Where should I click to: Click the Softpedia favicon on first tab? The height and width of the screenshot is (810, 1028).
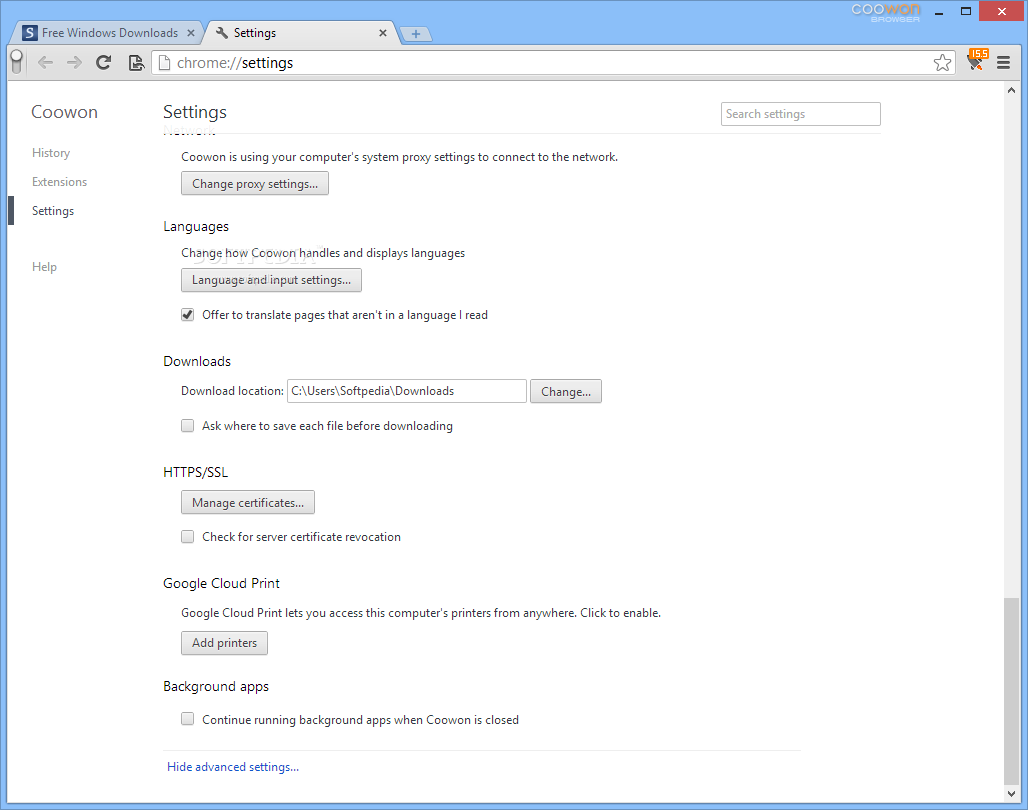(30, 33)
